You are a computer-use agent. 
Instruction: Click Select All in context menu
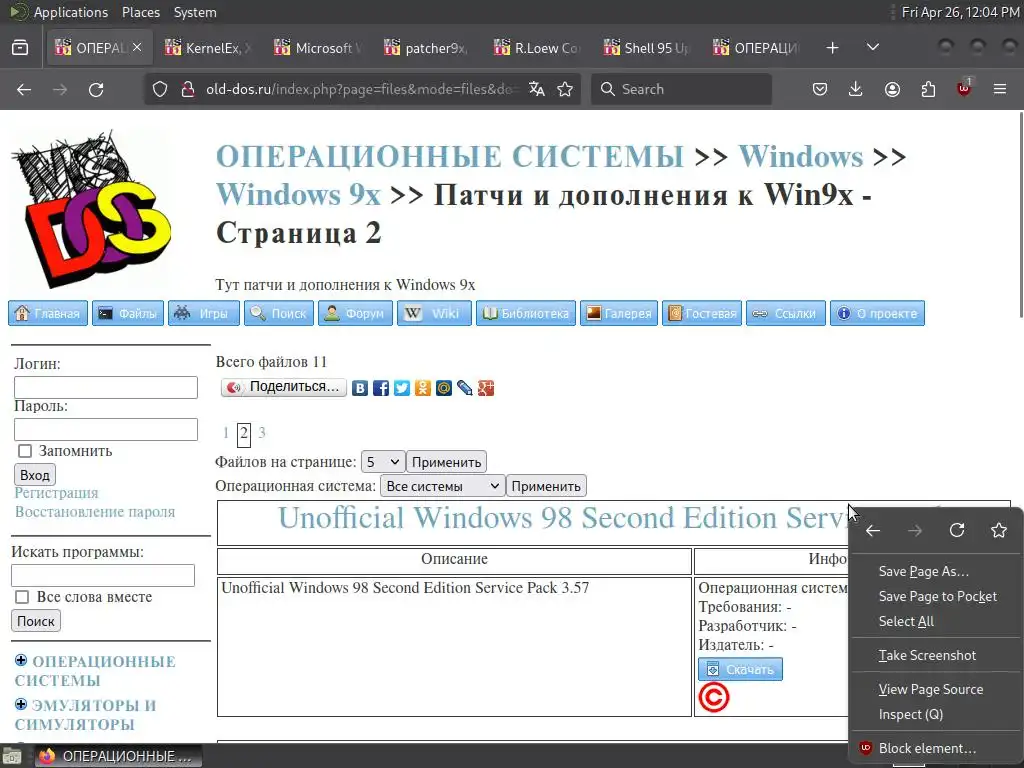[x=936, y=622]
